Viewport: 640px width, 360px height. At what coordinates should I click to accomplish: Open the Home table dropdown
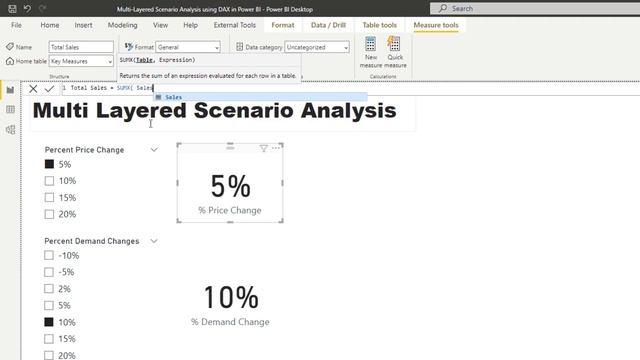(x=81, y=61)
